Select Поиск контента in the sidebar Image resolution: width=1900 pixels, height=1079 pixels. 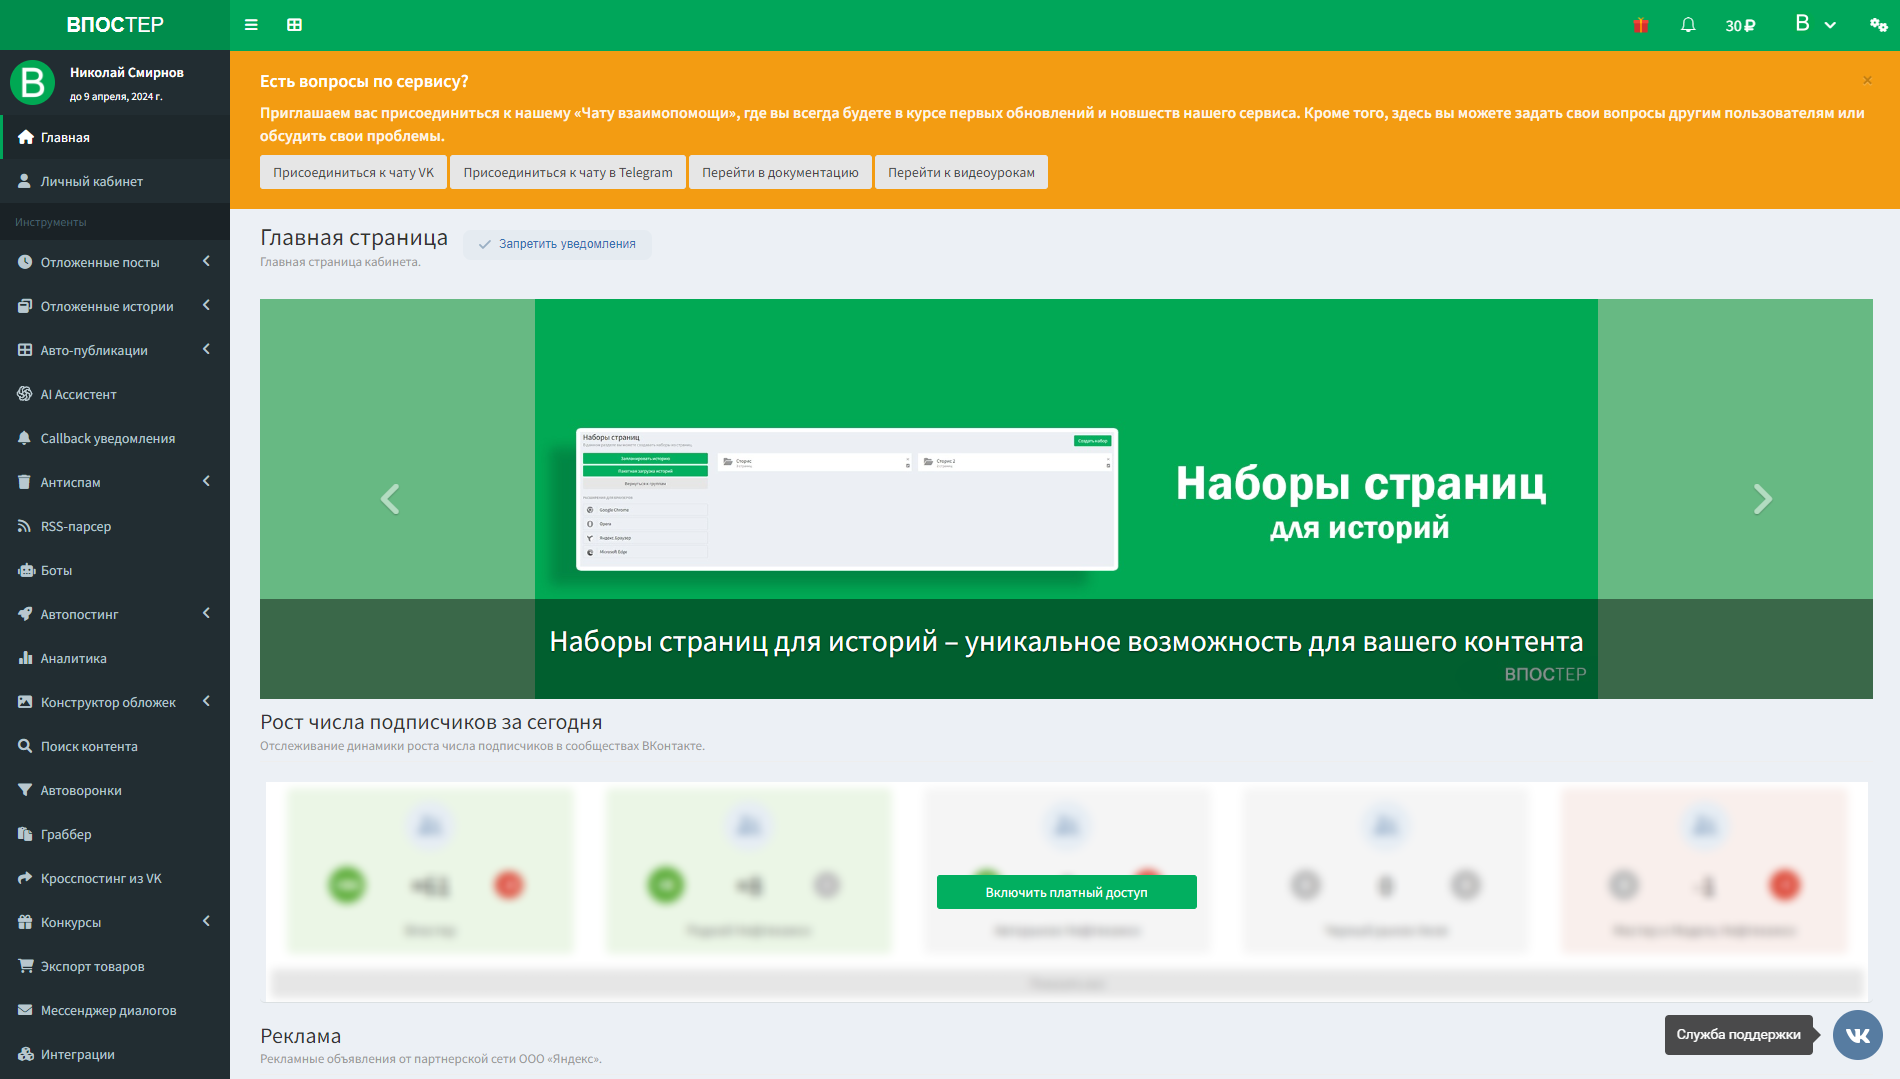click(x=89, y=746)
